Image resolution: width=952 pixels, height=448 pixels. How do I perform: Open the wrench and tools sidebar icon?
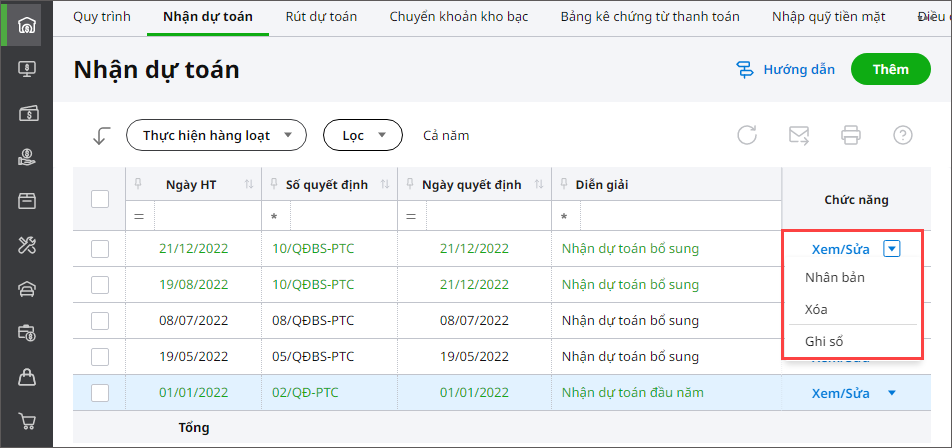pos(28,245)
